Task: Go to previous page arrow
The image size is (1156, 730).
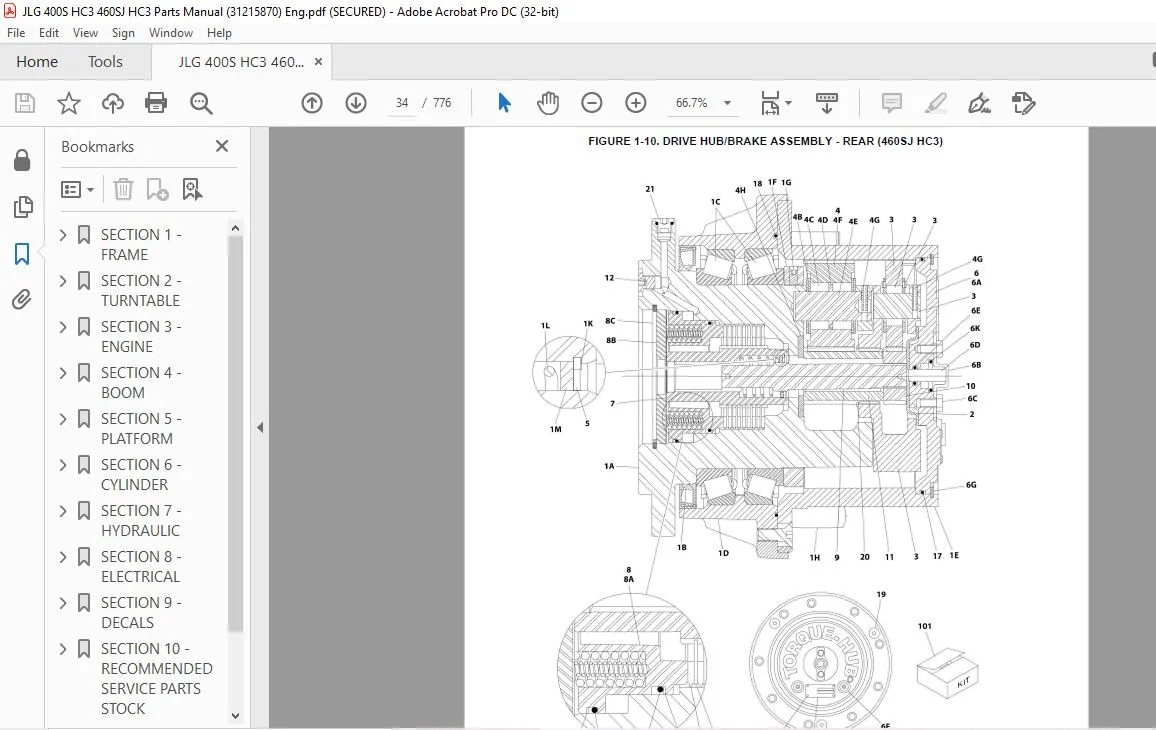Action: click(312, 102)
